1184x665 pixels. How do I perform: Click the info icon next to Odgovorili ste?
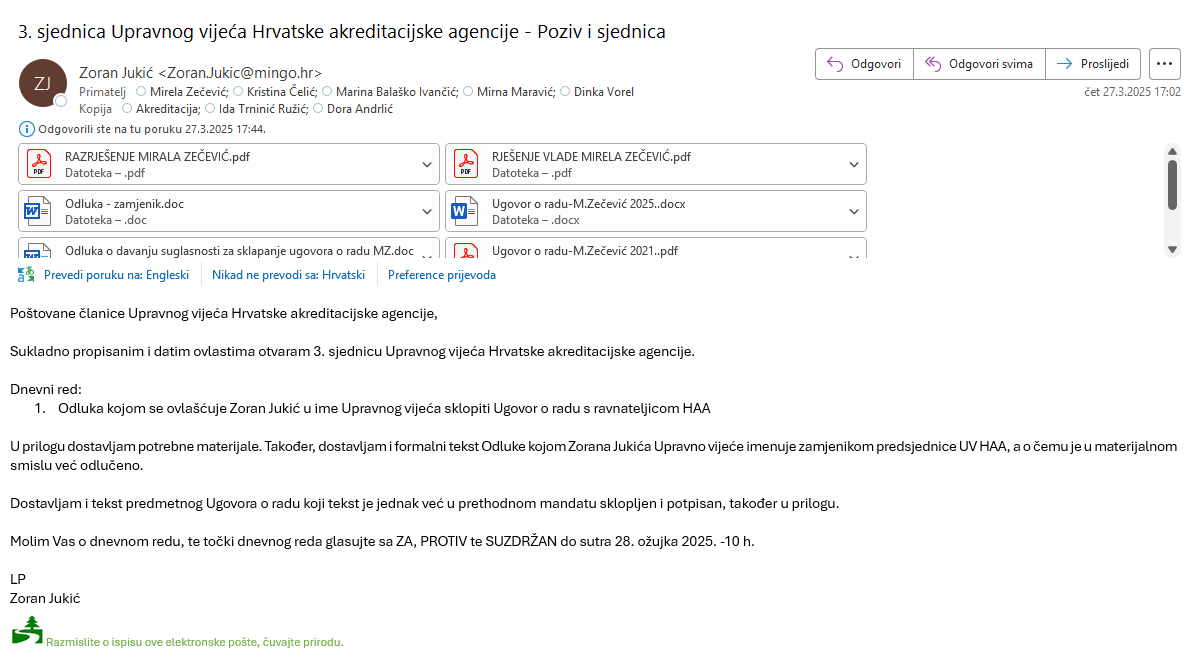[x=27, y=129]
